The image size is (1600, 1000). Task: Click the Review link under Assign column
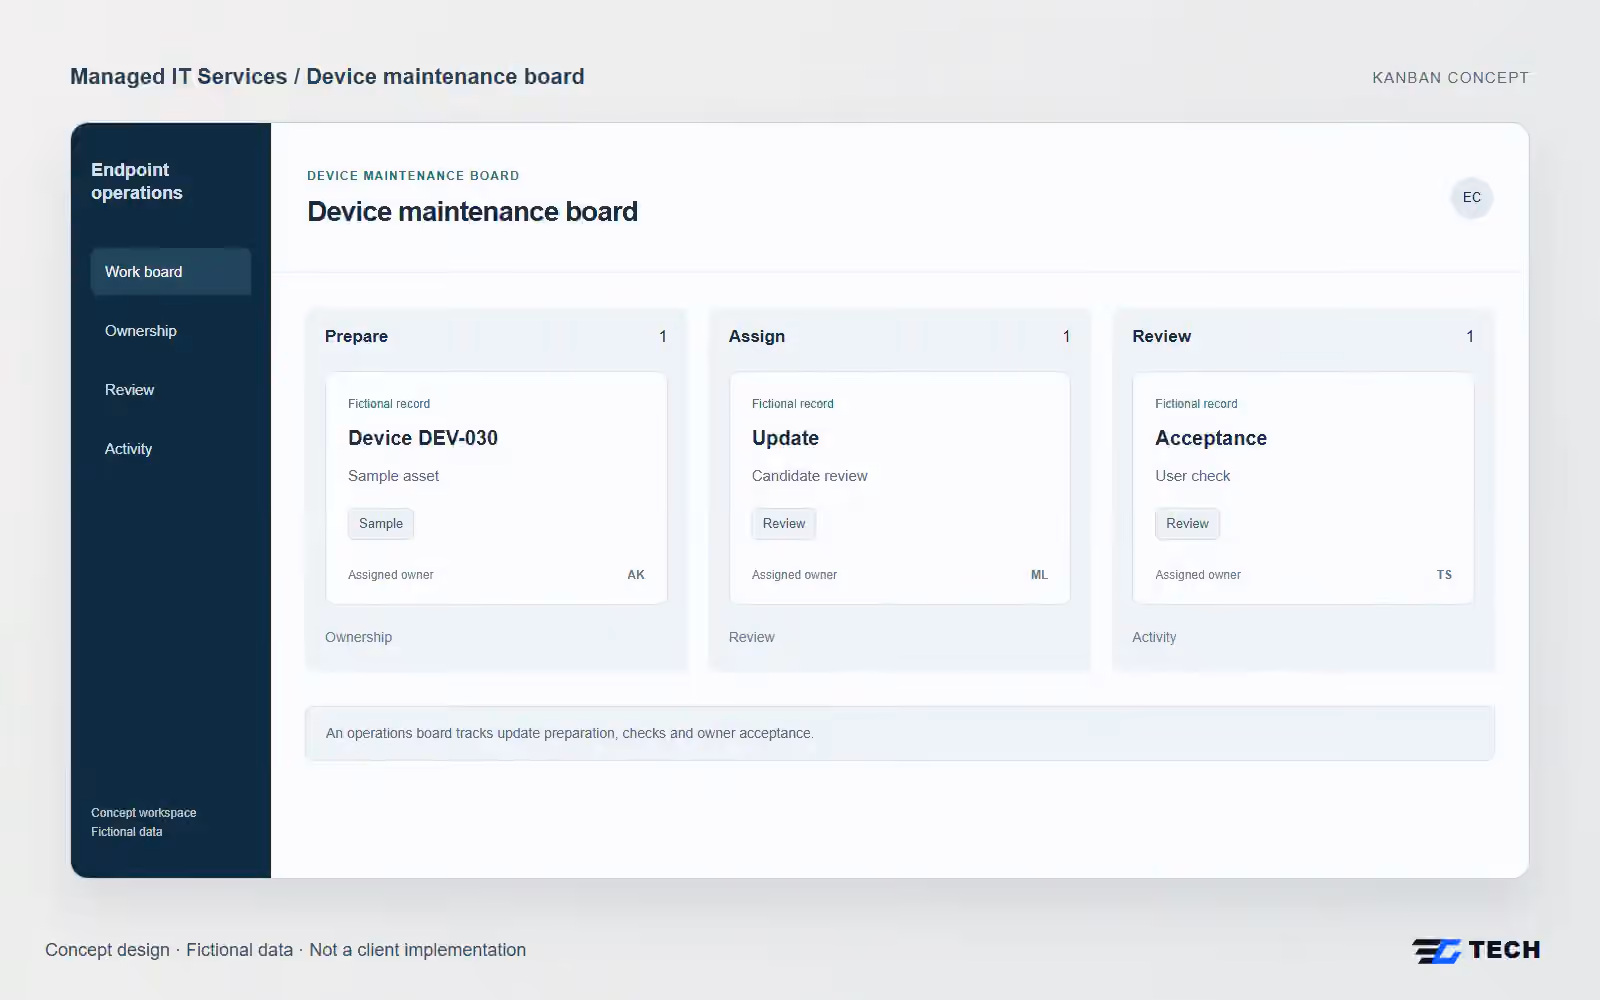click(752, 637)
